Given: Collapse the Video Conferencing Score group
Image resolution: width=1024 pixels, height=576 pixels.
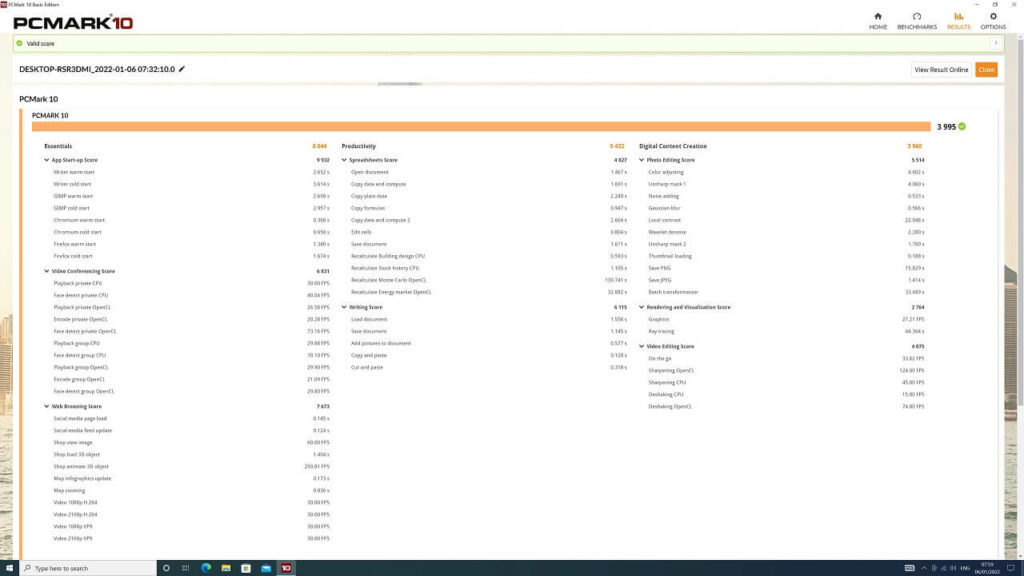Looking at the screenshot, I should click(x=46, y=271).
